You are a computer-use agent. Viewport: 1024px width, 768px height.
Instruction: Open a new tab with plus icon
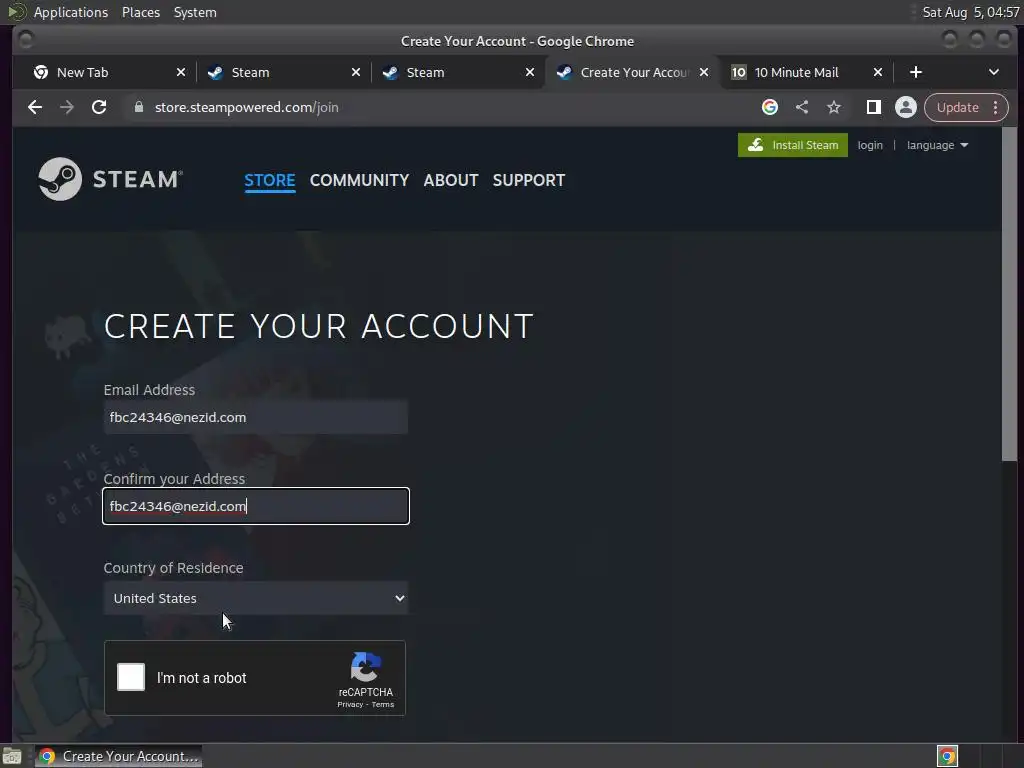[x=916, y=72]
